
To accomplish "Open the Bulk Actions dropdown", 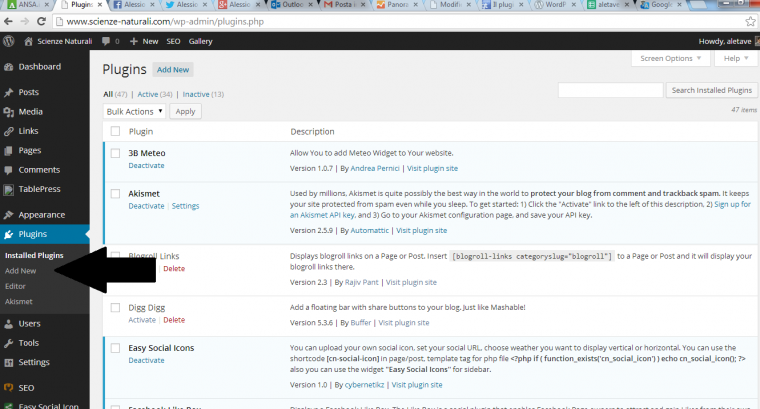I will (134, 111).
